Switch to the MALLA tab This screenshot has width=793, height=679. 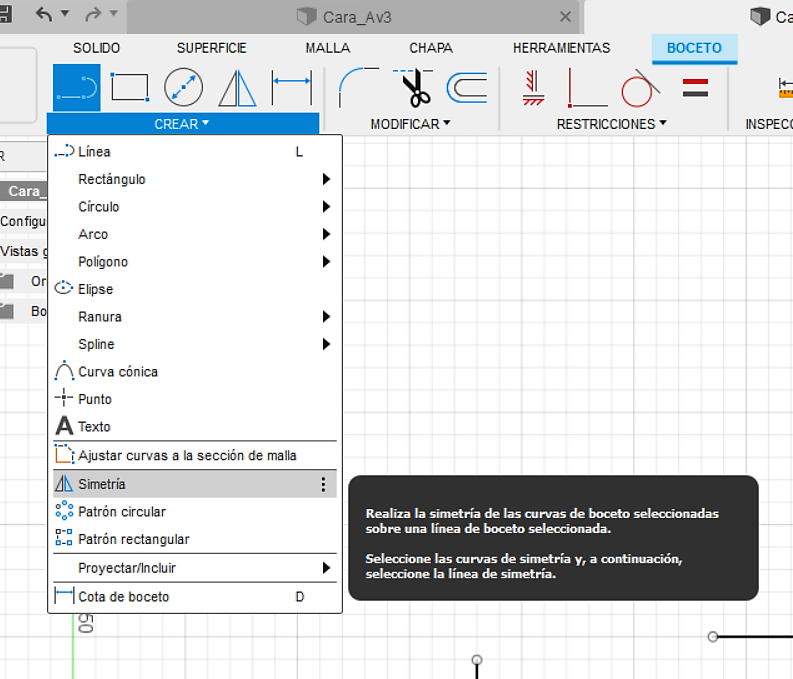coord(328,48)
